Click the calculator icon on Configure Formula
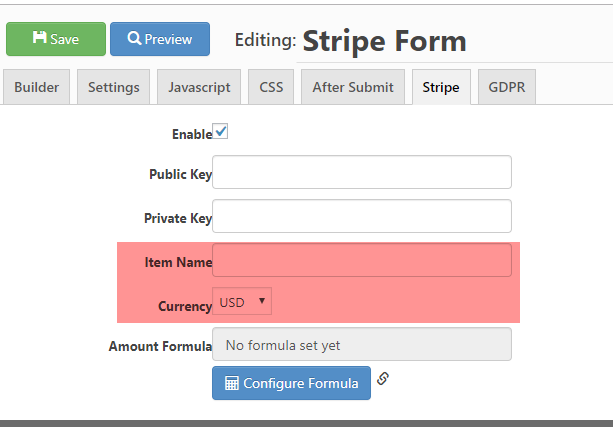 pos(231,383)
